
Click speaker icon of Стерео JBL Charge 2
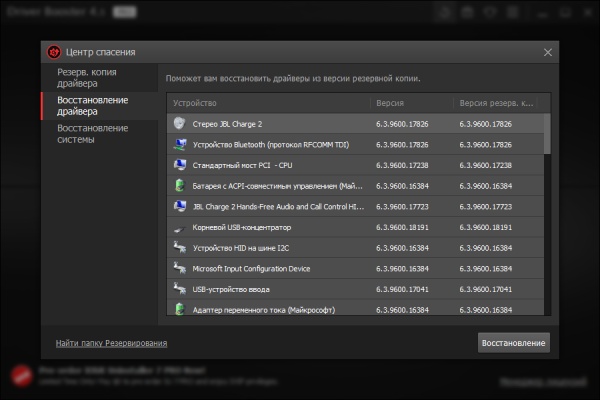coord(179,123)
